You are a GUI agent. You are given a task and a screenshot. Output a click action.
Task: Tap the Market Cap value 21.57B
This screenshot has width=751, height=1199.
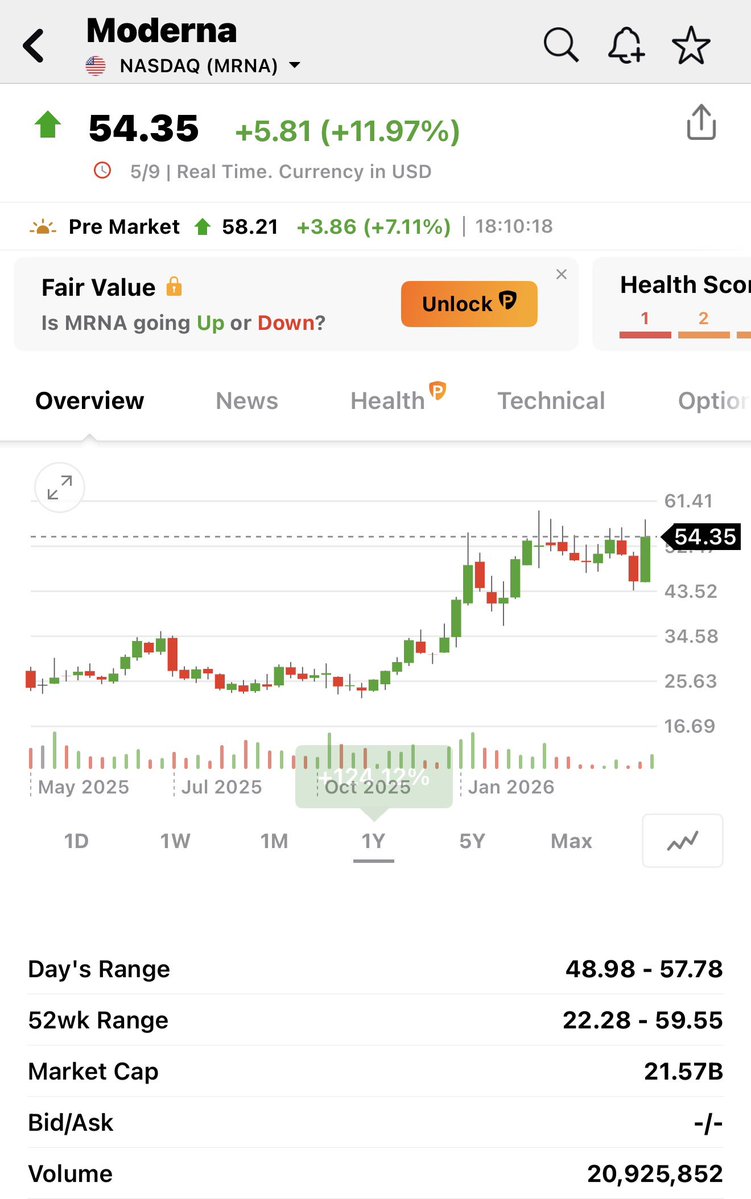point(683,1071)
